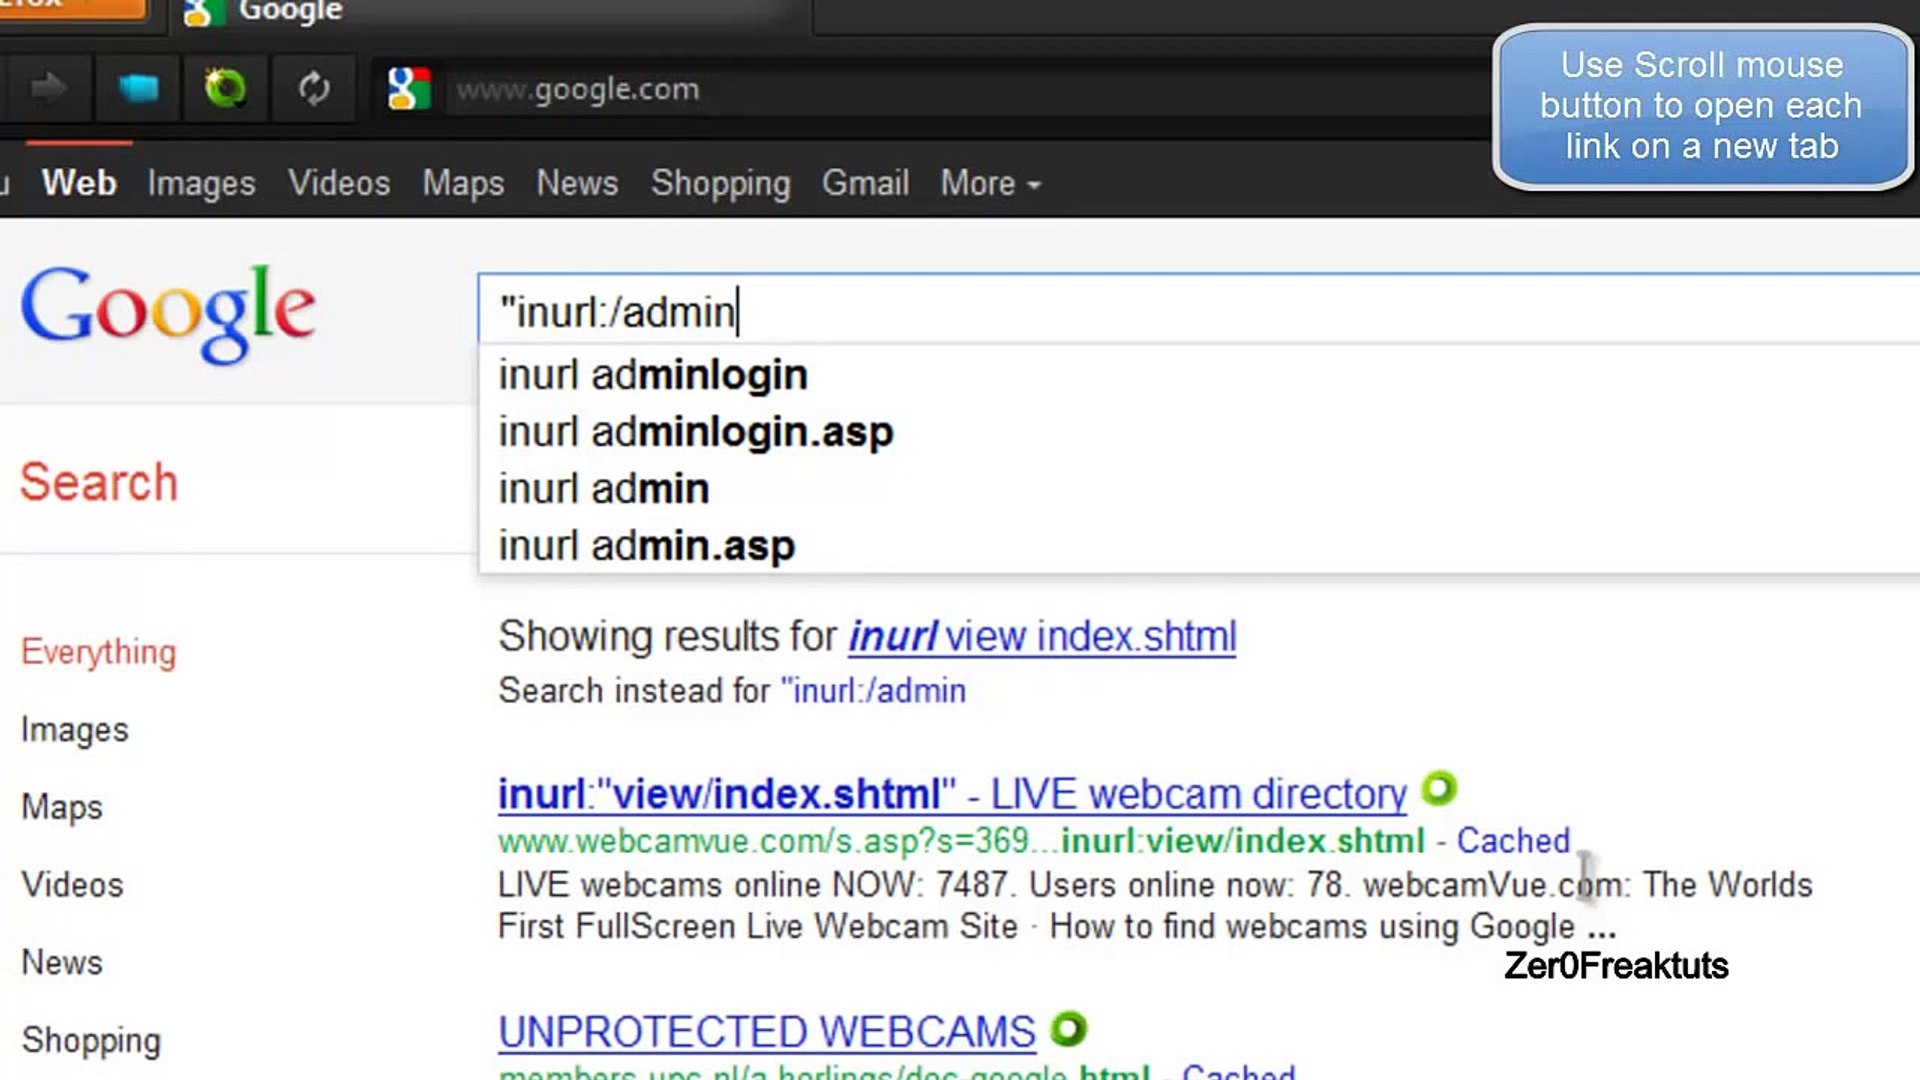1920x1080 pixels.
Task: Open the UNPROTECTED WEBCAMS result link
Action: pos(766,1031)
